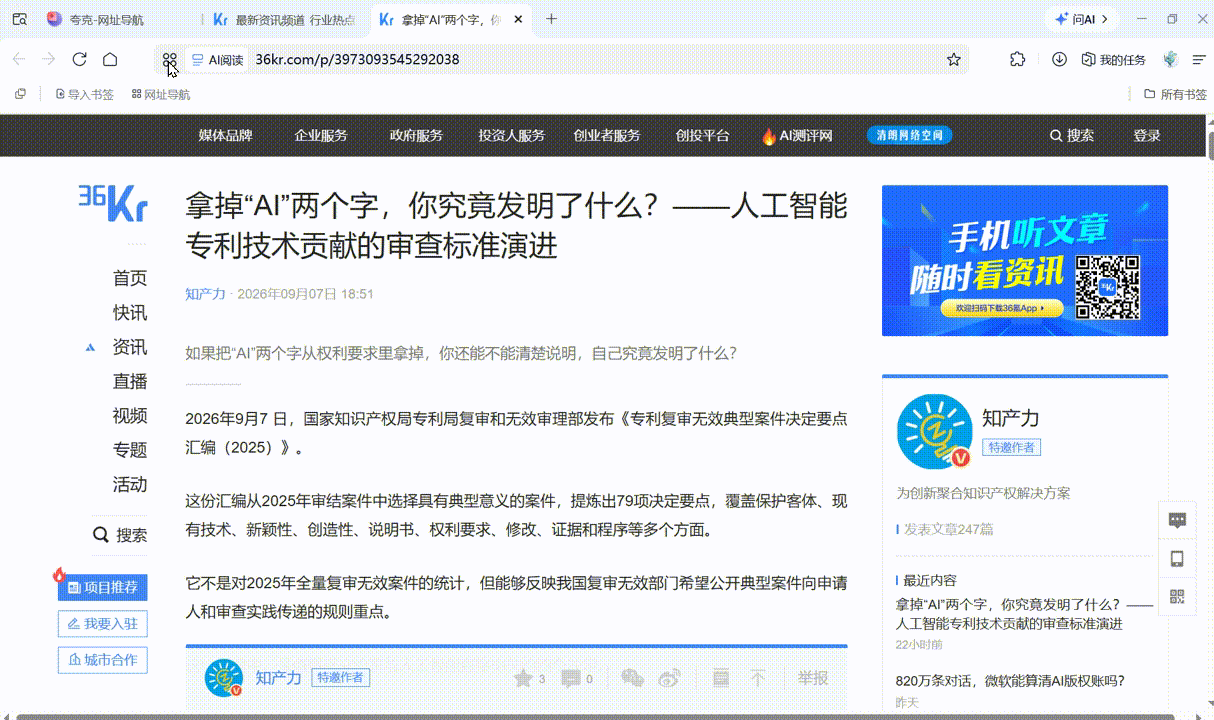Click the 举报 report link in the article bar
This screenshot has height=720, width=1214.
point(813,678)
